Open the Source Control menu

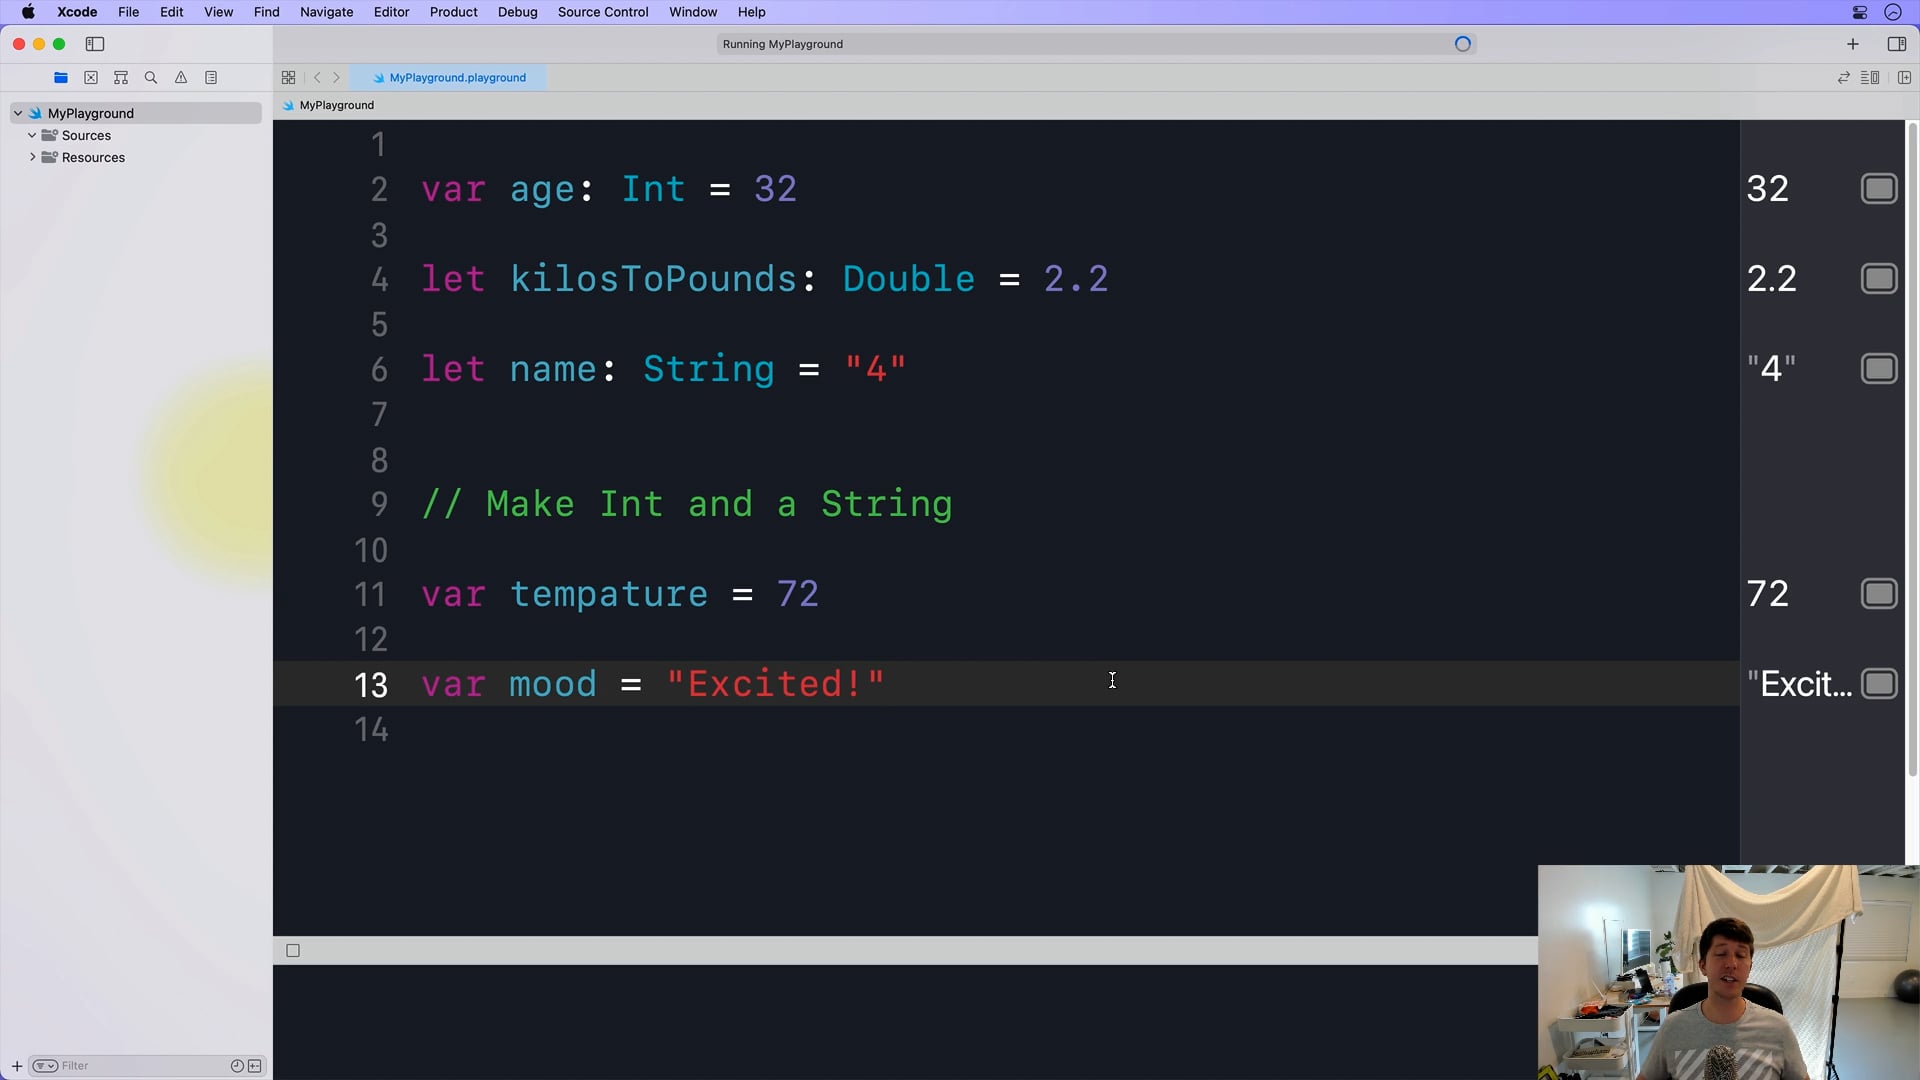603,12
